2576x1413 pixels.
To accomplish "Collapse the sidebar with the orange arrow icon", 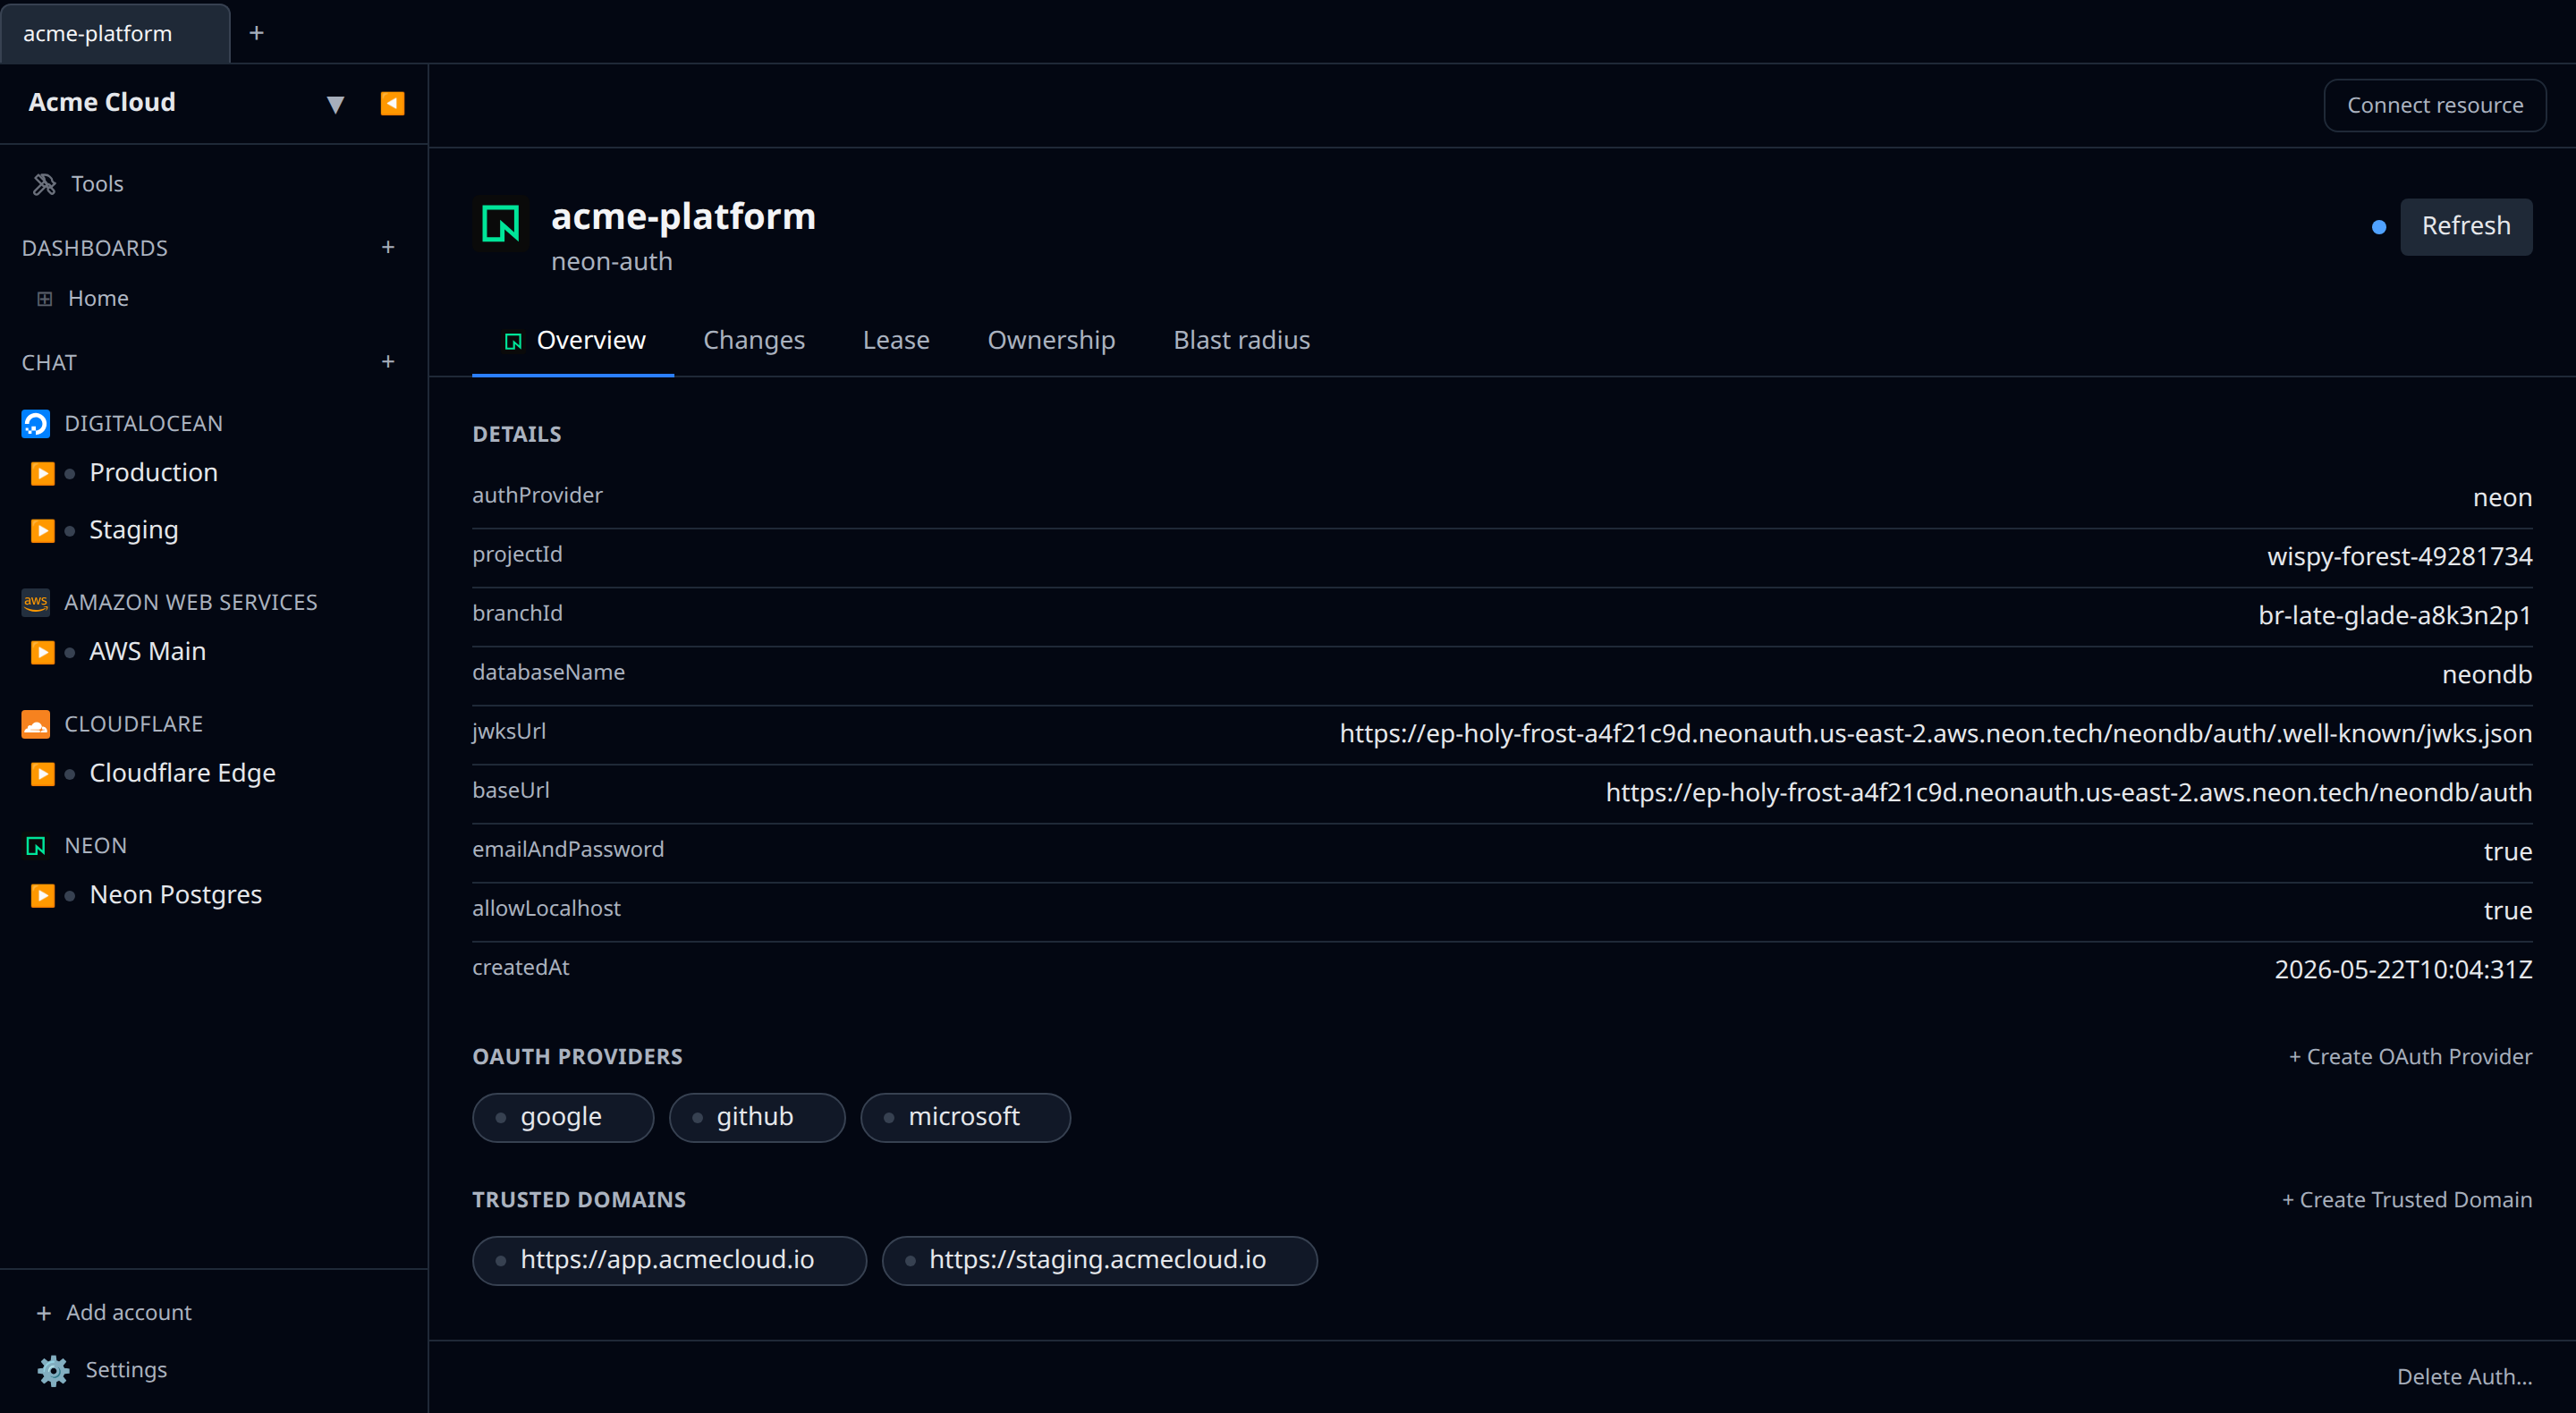I will click(392, 103).
